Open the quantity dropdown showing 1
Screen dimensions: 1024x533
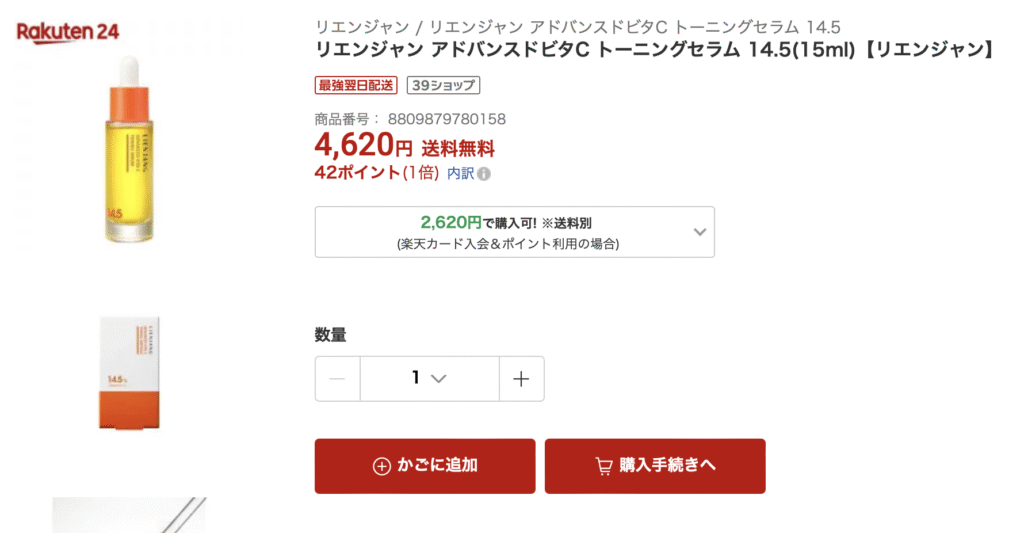click(429, 379)
